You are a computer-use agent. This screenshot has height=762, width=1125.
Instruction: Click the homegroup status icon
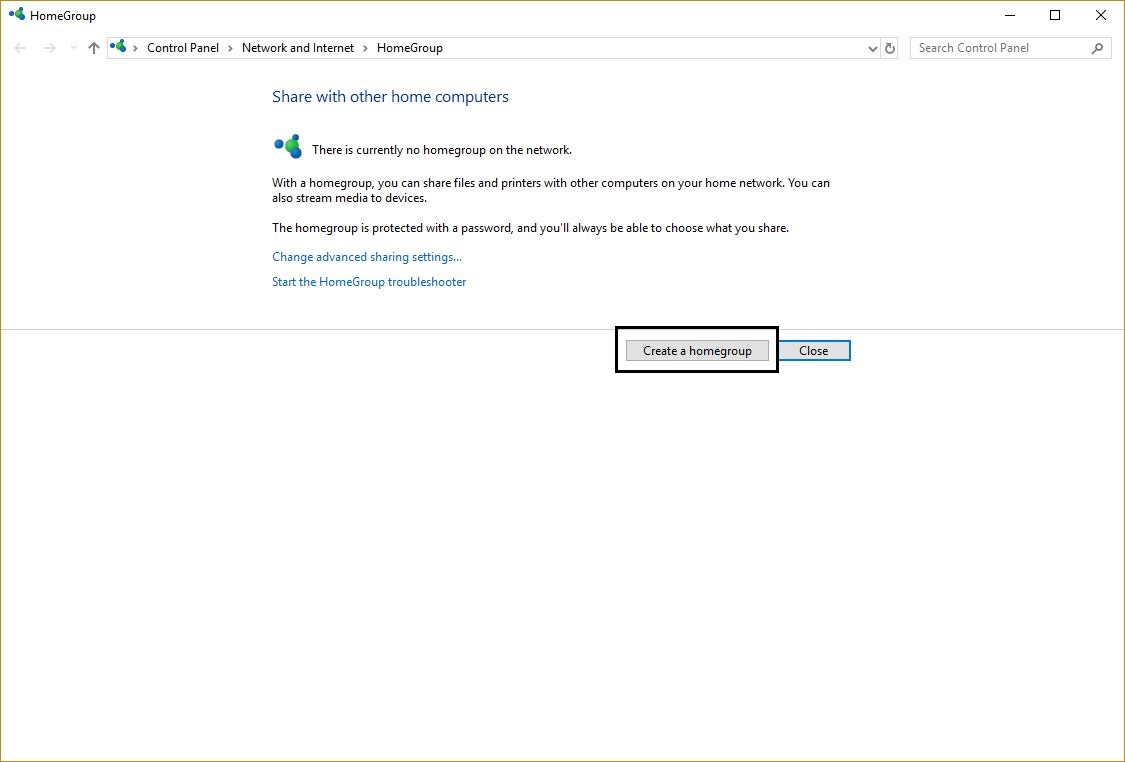[288, 146]
